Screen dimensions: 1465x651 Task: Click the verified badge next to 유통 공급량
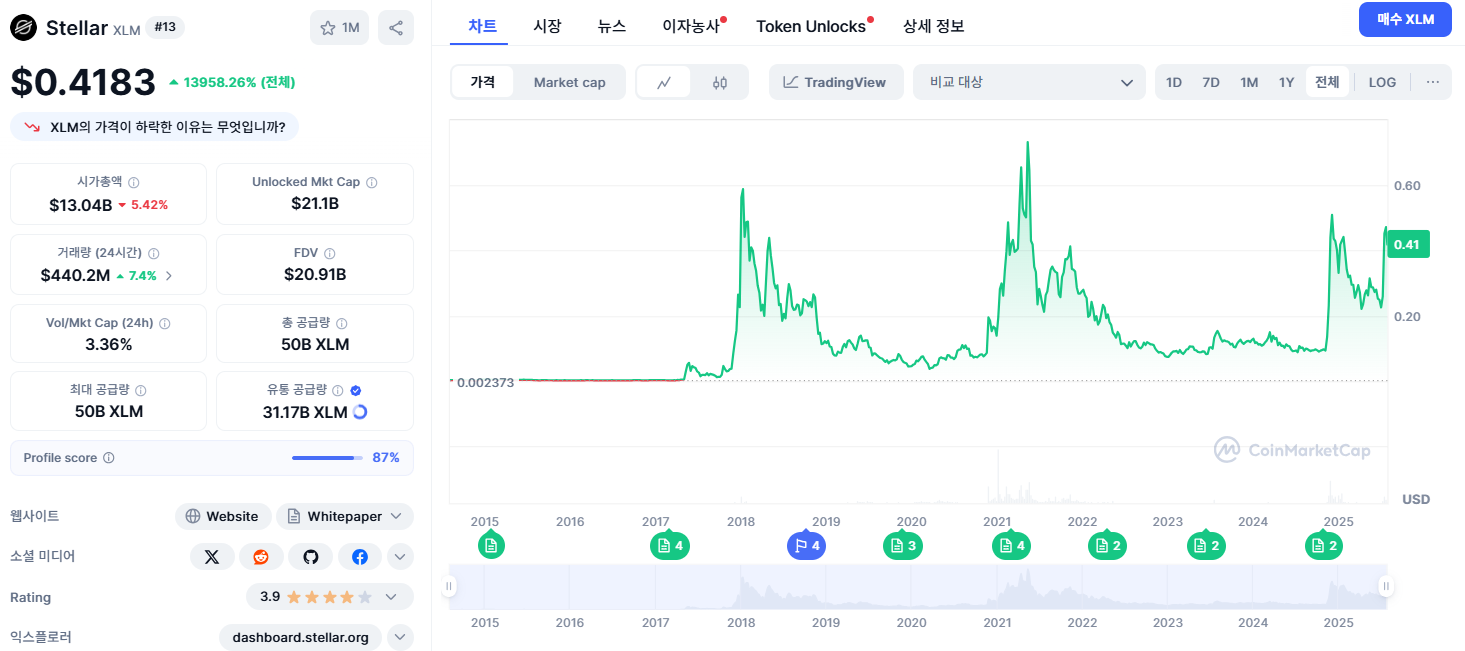click(x=356, y=391)
